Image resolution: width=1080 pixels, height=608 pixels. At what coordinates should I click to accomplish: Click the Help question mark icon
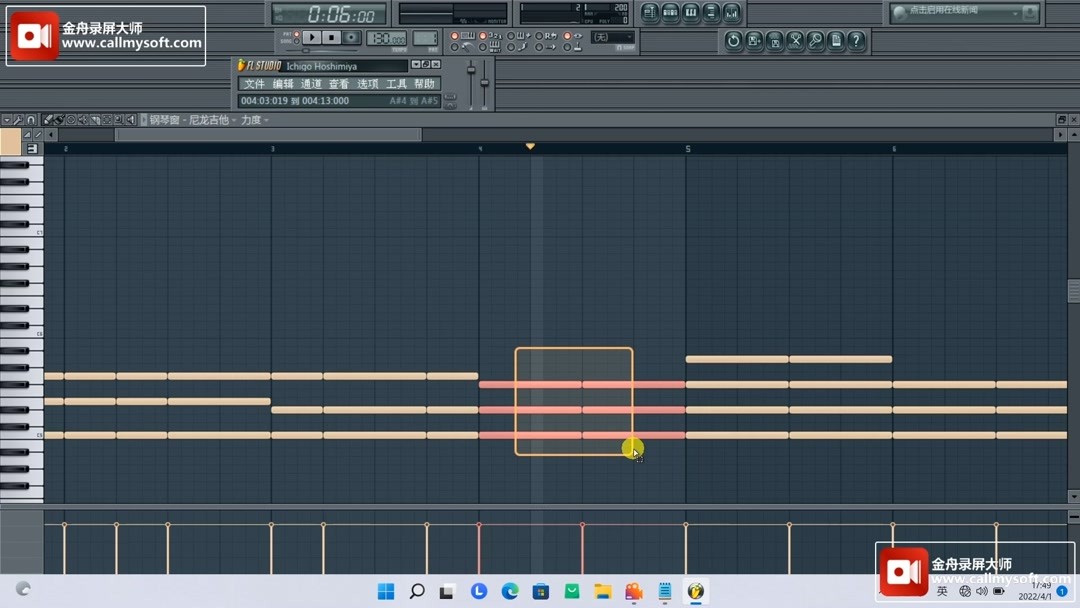855,41
